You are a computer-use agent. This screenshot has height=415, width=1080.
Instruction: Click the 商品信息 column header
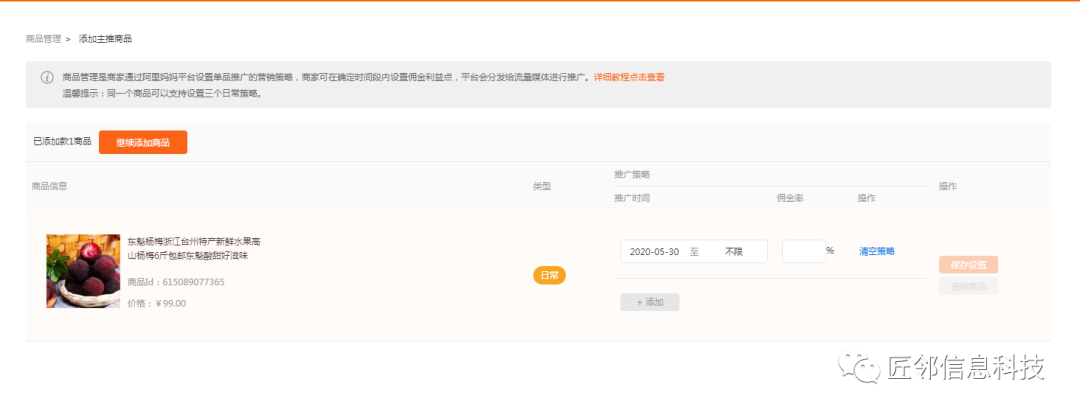coord(49,186)
